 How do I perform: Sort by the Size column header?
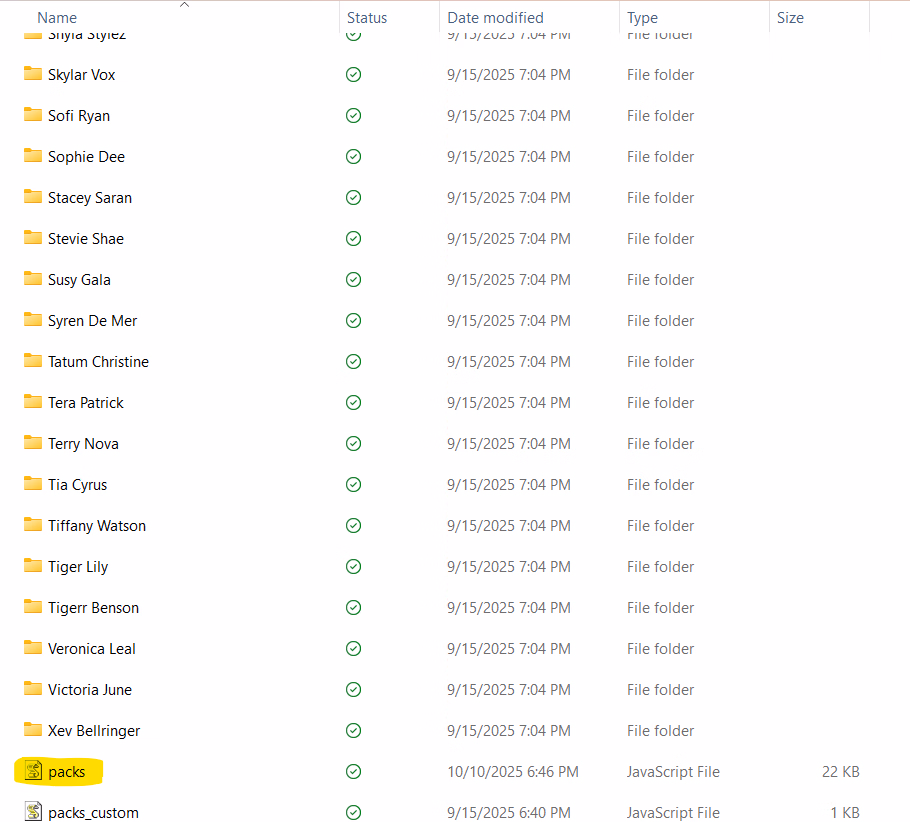790,18
